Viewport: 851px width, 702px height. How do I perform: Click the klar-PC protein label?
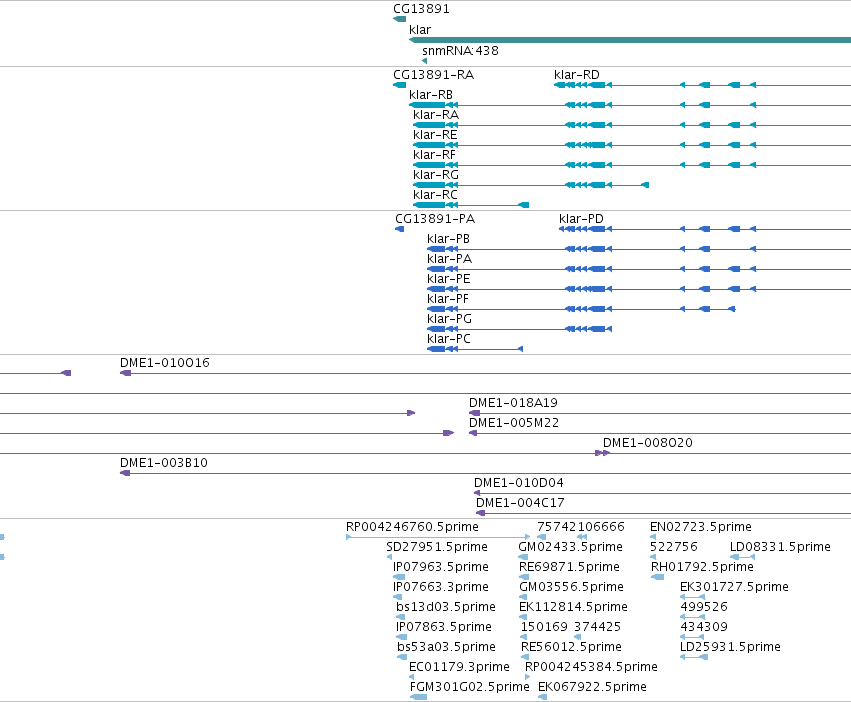[x=449, y=339]
